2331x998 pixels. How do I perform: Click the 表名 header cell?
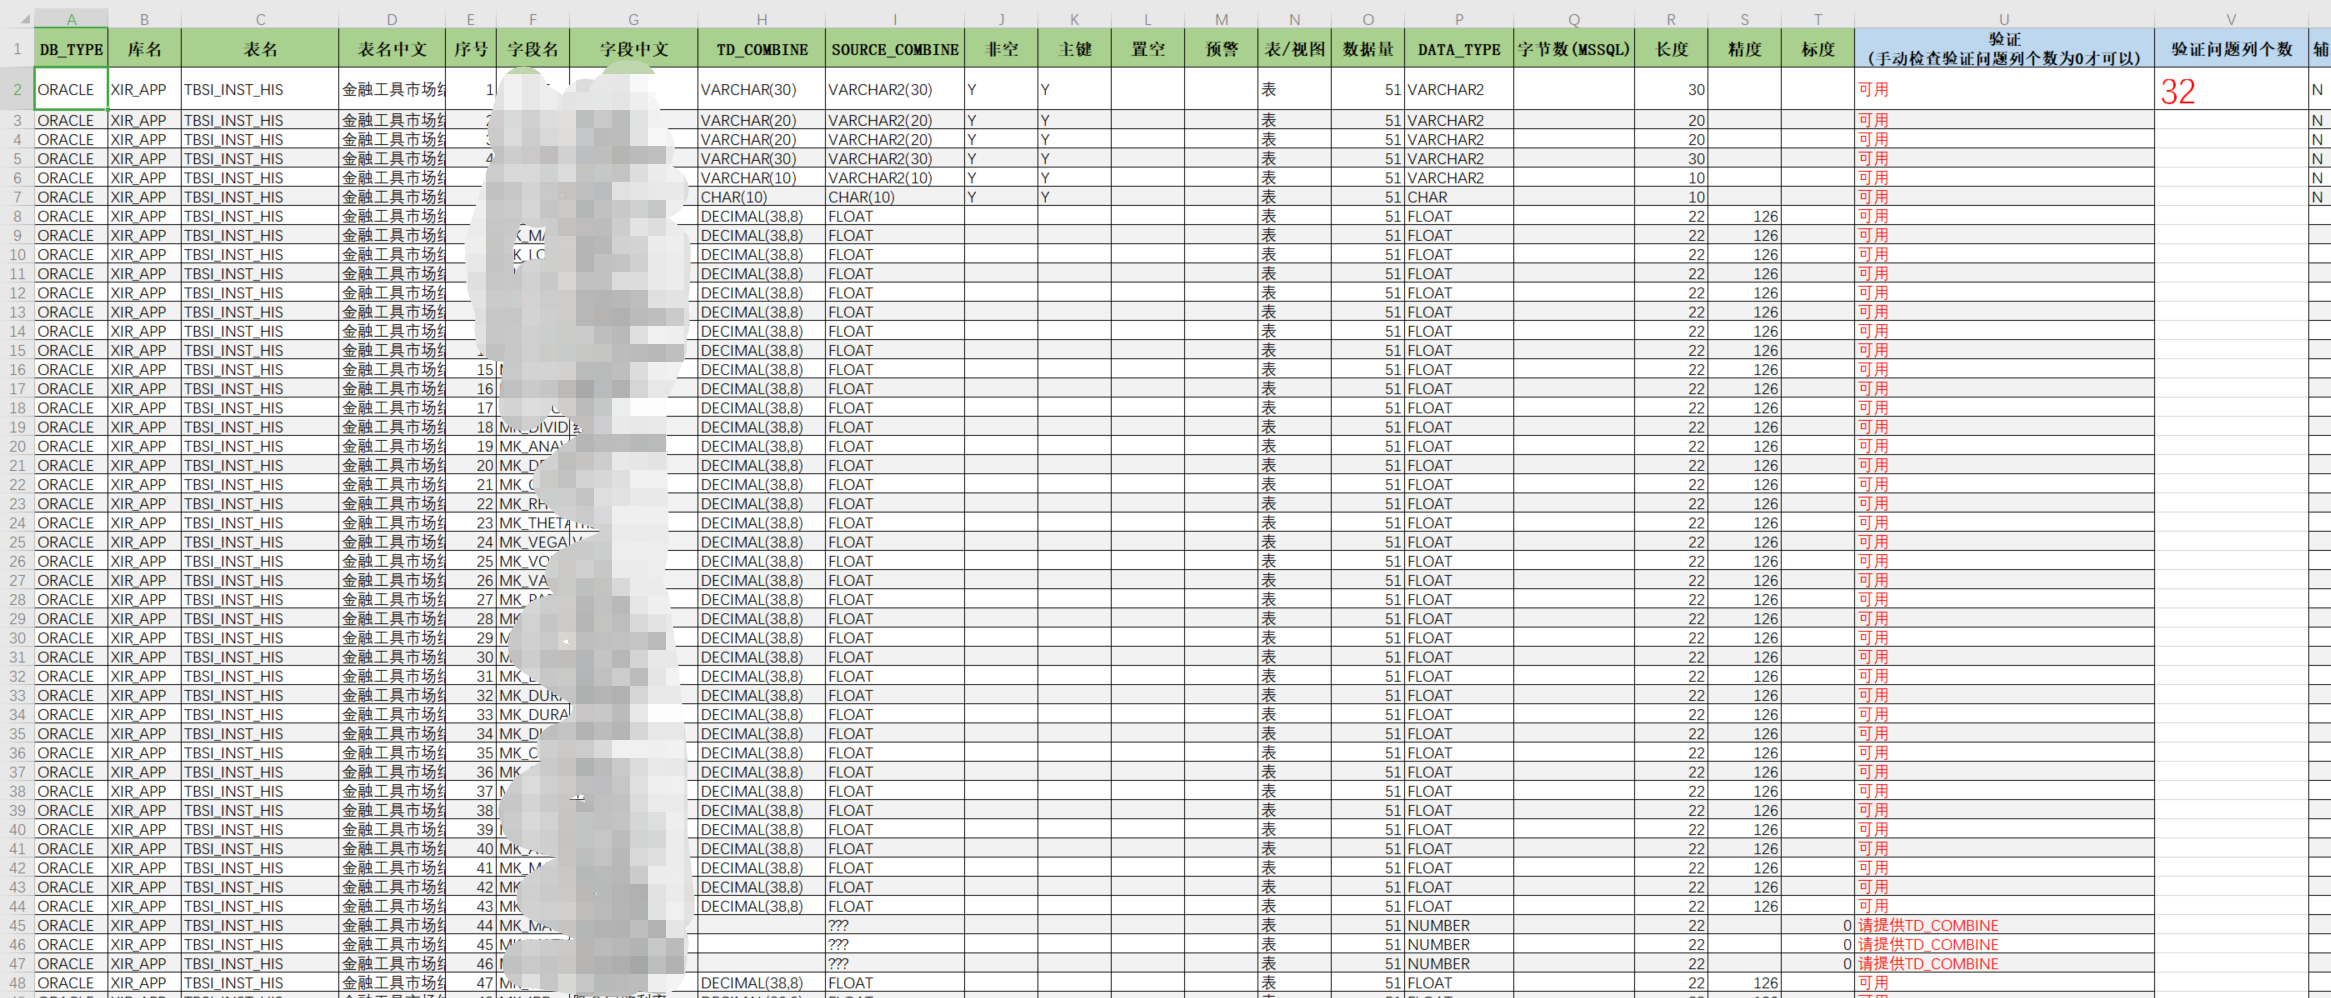tap(260, 48)
